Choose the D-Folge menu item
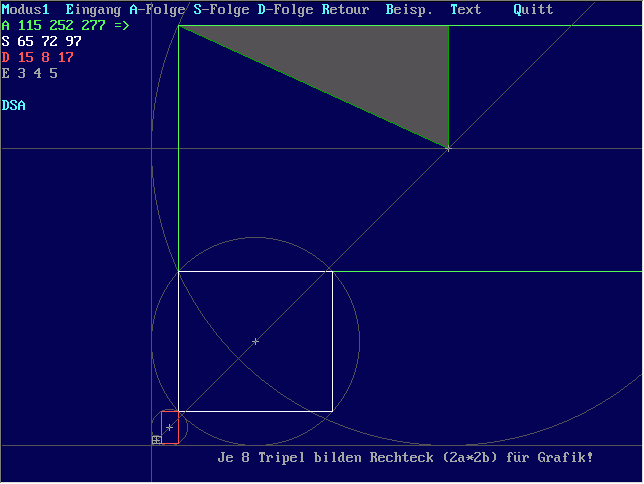 pyautogui.click(x=285, y=9)
